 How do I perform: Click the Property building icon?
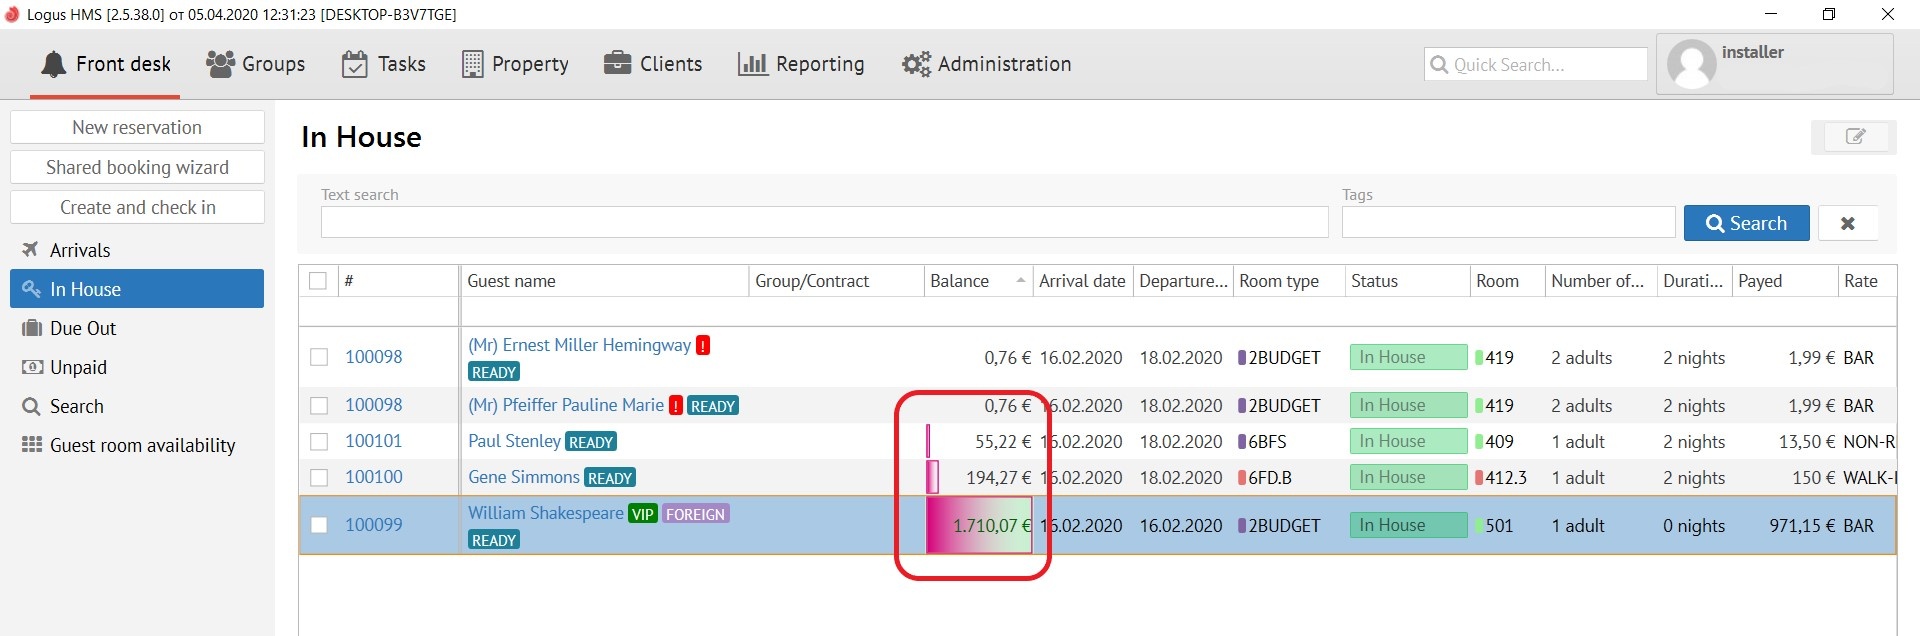tap(472, 64)
